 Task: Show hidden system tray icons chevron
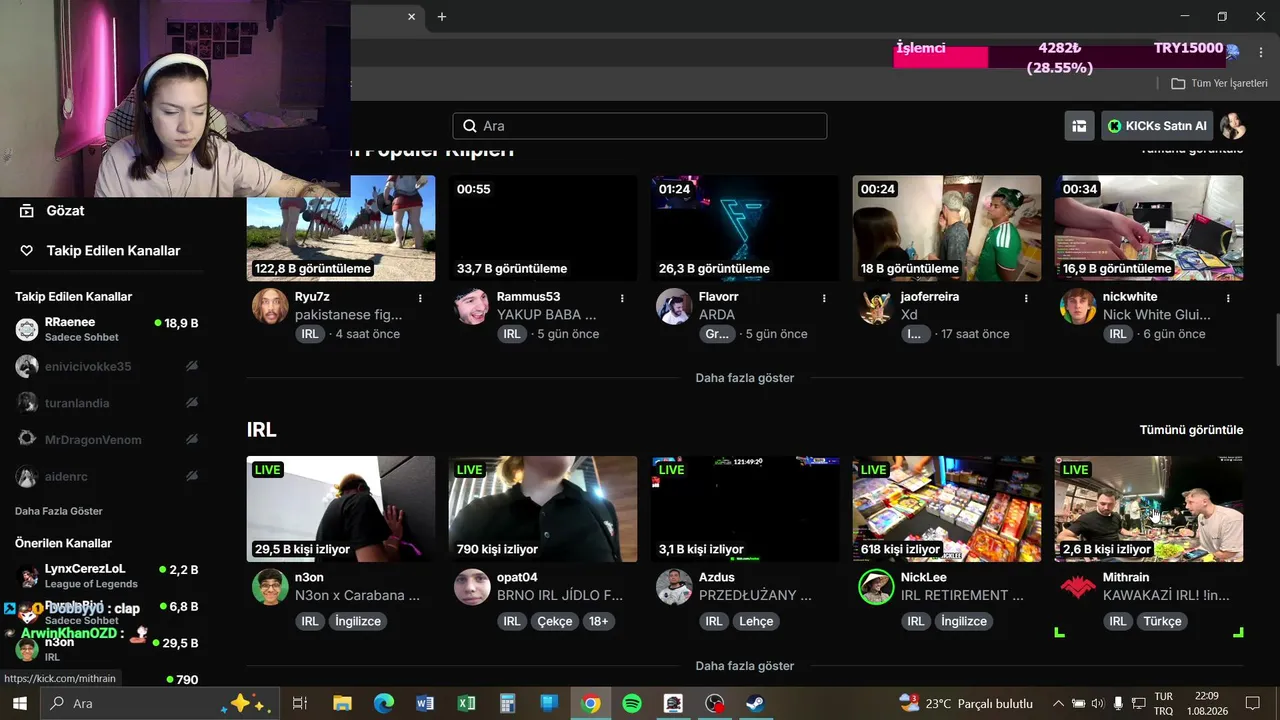click(1058, 704)
